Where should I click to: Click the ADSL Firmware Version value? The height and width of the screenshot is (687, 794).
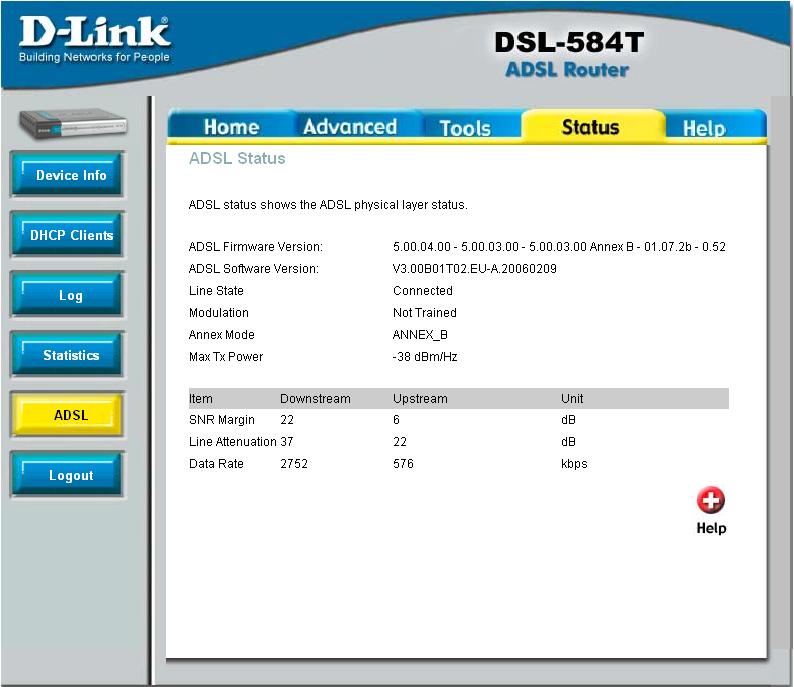coord(559,247)
